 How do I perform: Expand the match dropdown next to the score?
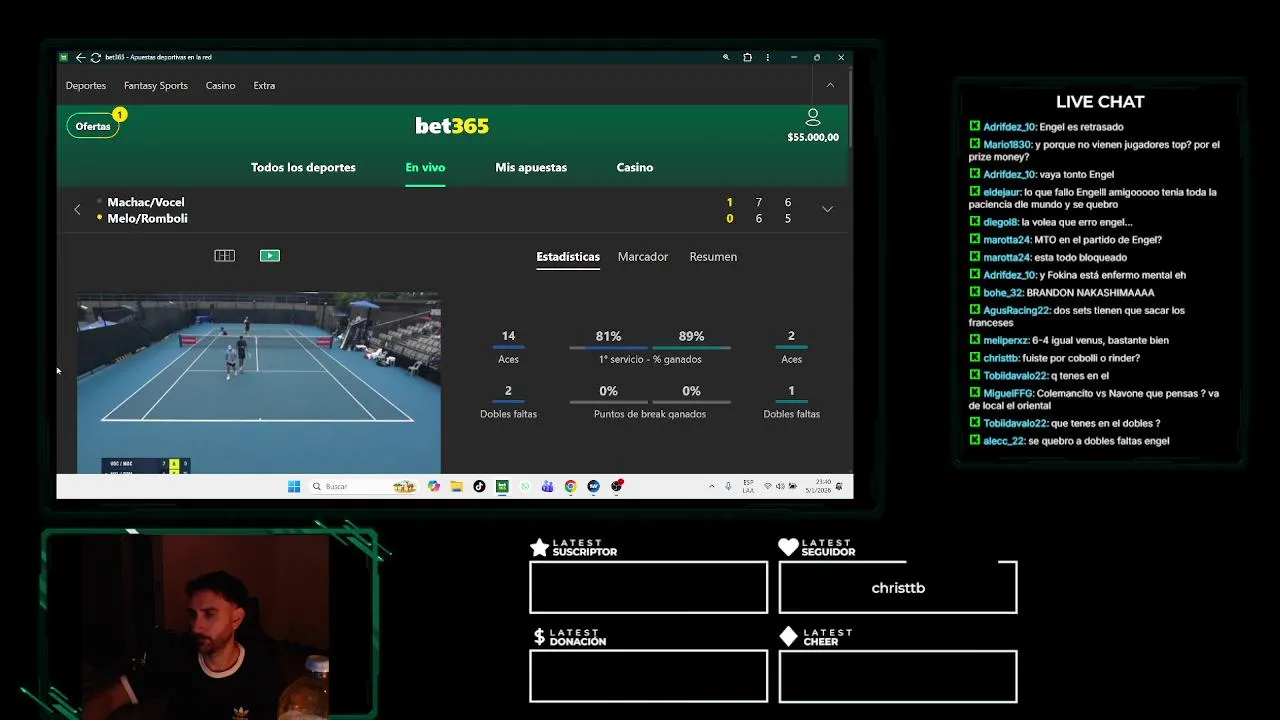(827, 209)
